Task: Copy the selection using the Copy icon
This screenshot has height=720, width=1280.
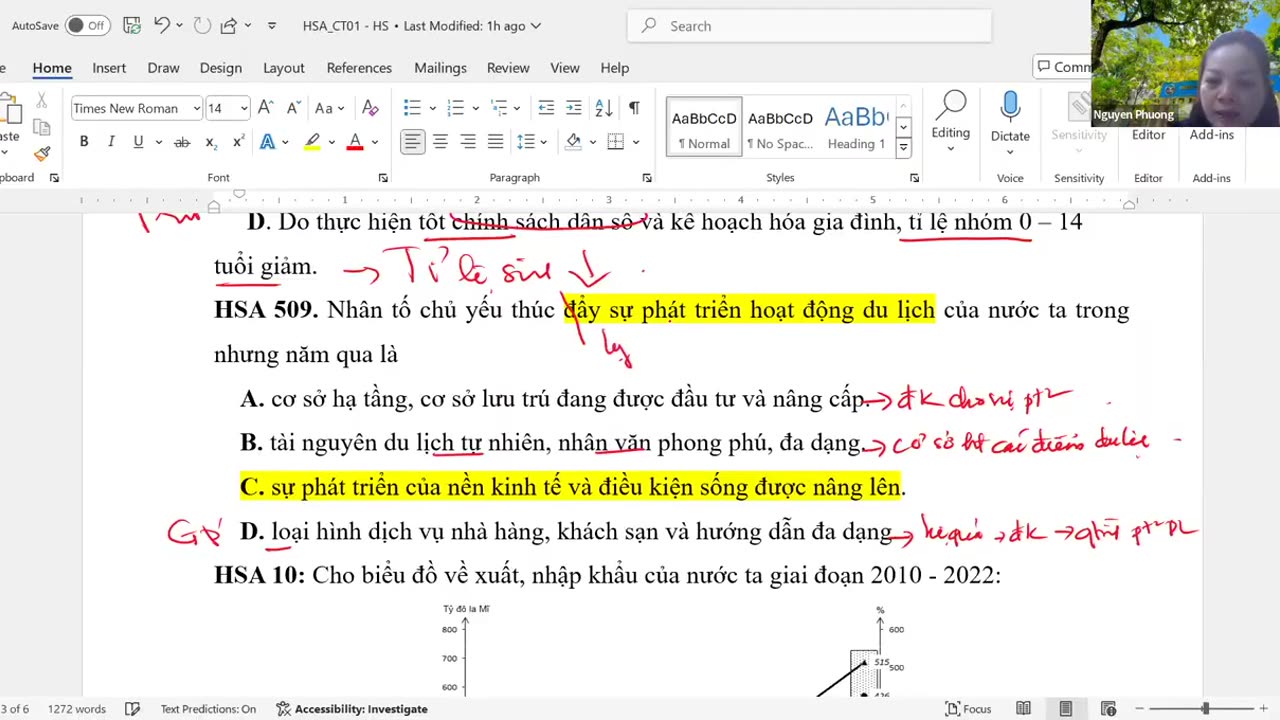Action: [41, 127]
